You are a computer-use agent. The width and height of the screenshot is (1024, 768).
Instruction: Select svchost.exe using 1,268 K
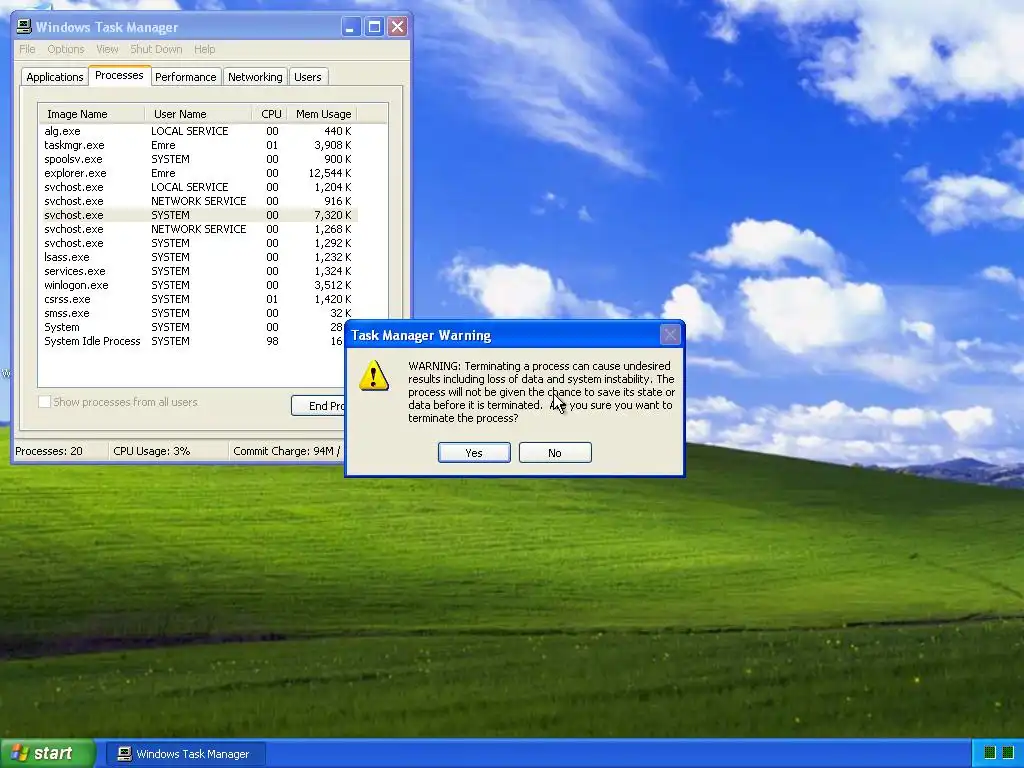[x=198, y=229]
